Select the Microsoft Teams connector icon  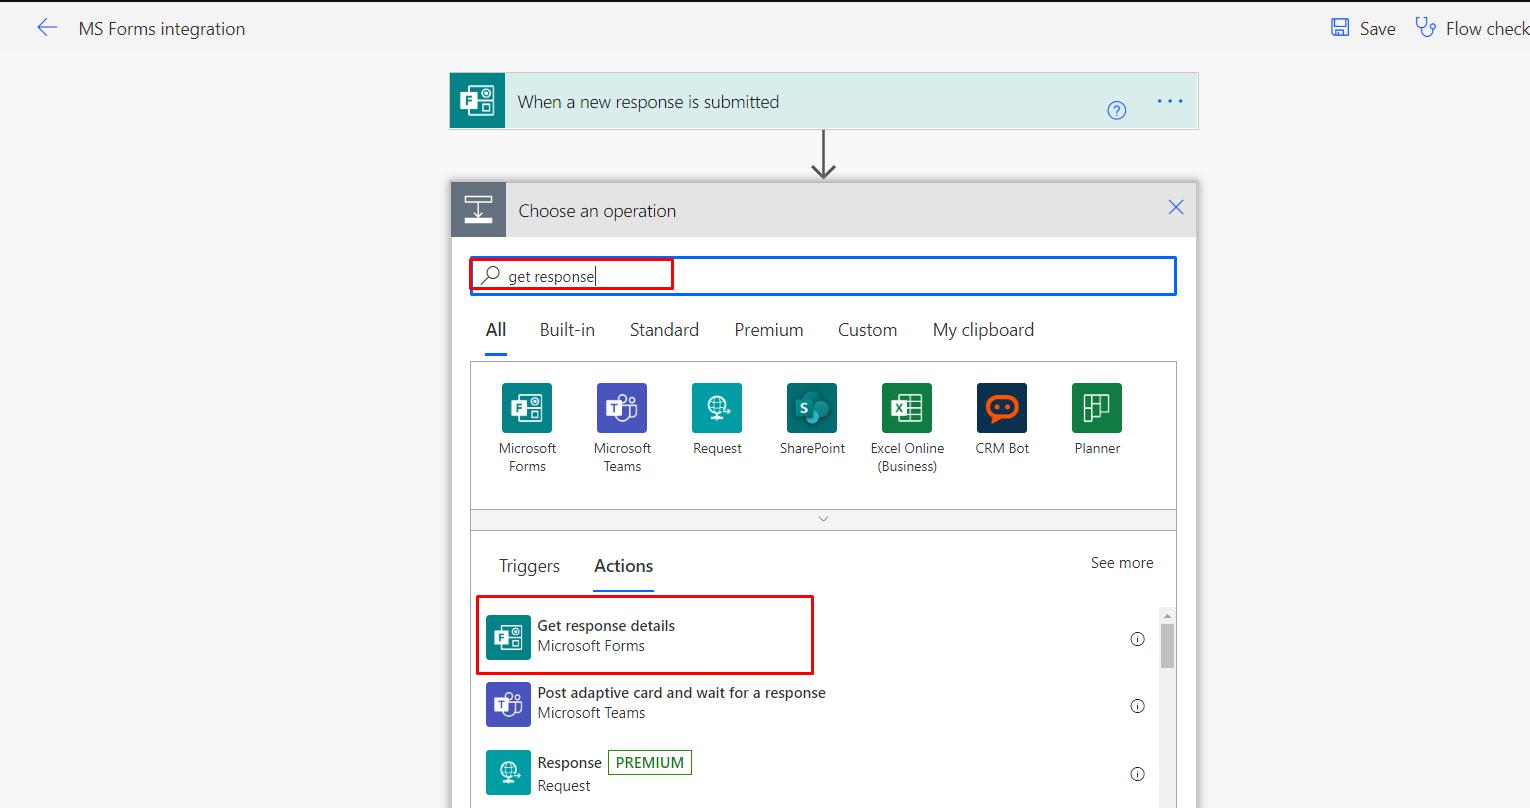click(622, 408)
